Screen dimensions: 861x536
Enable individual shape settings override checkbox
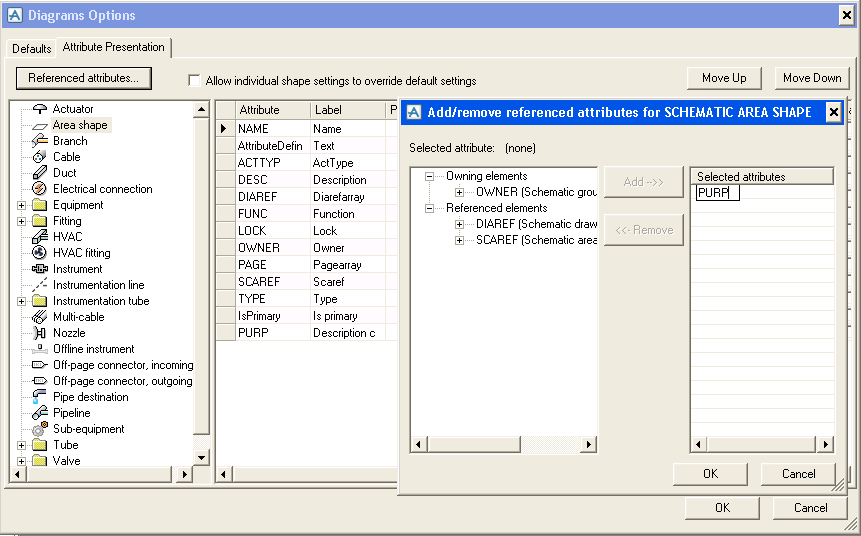[195, 81]
